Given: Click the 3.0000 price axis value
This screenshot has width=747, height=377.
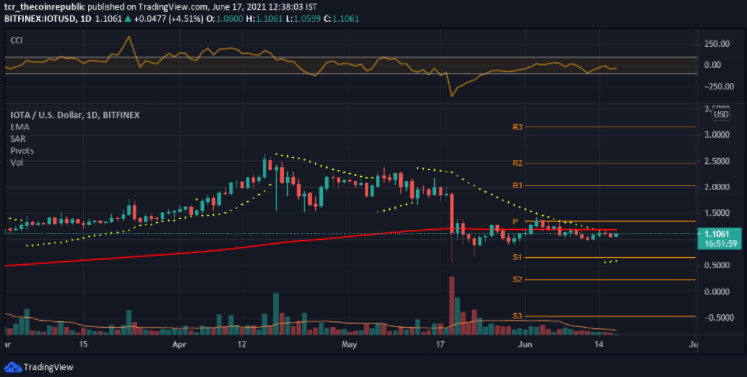Looking at the screenshot, I should [x=717, y=135].
